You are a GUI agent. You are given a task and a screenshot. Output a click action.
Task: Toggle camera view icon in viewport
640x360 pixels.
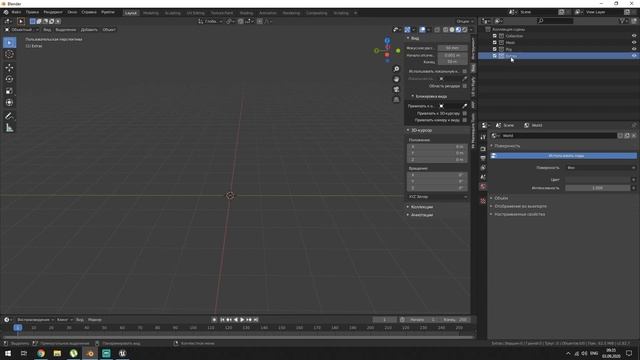(396, 89)
